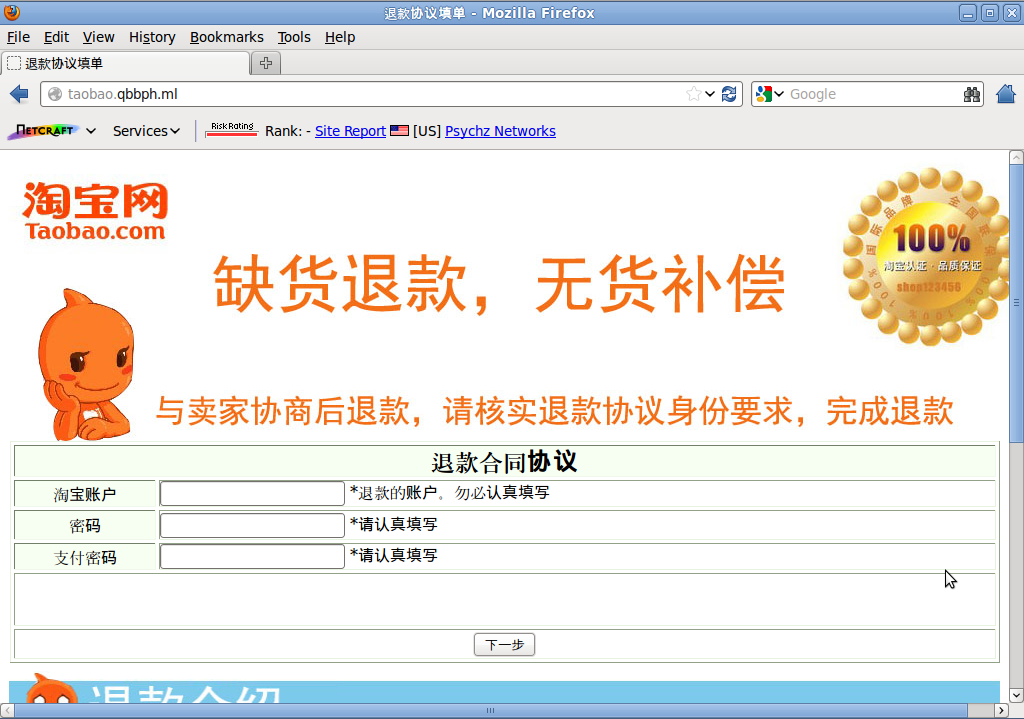Viewport: 1024px width, 719px height.
Task: Click the site identity globe icon
Action: 55,94
